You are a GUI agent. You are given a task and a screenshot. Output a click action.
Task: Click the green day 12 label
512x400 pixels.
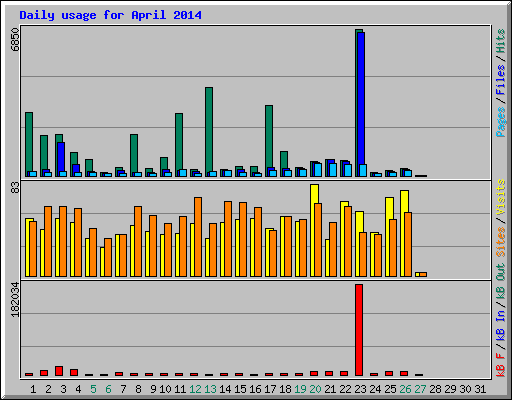point(195,389)
